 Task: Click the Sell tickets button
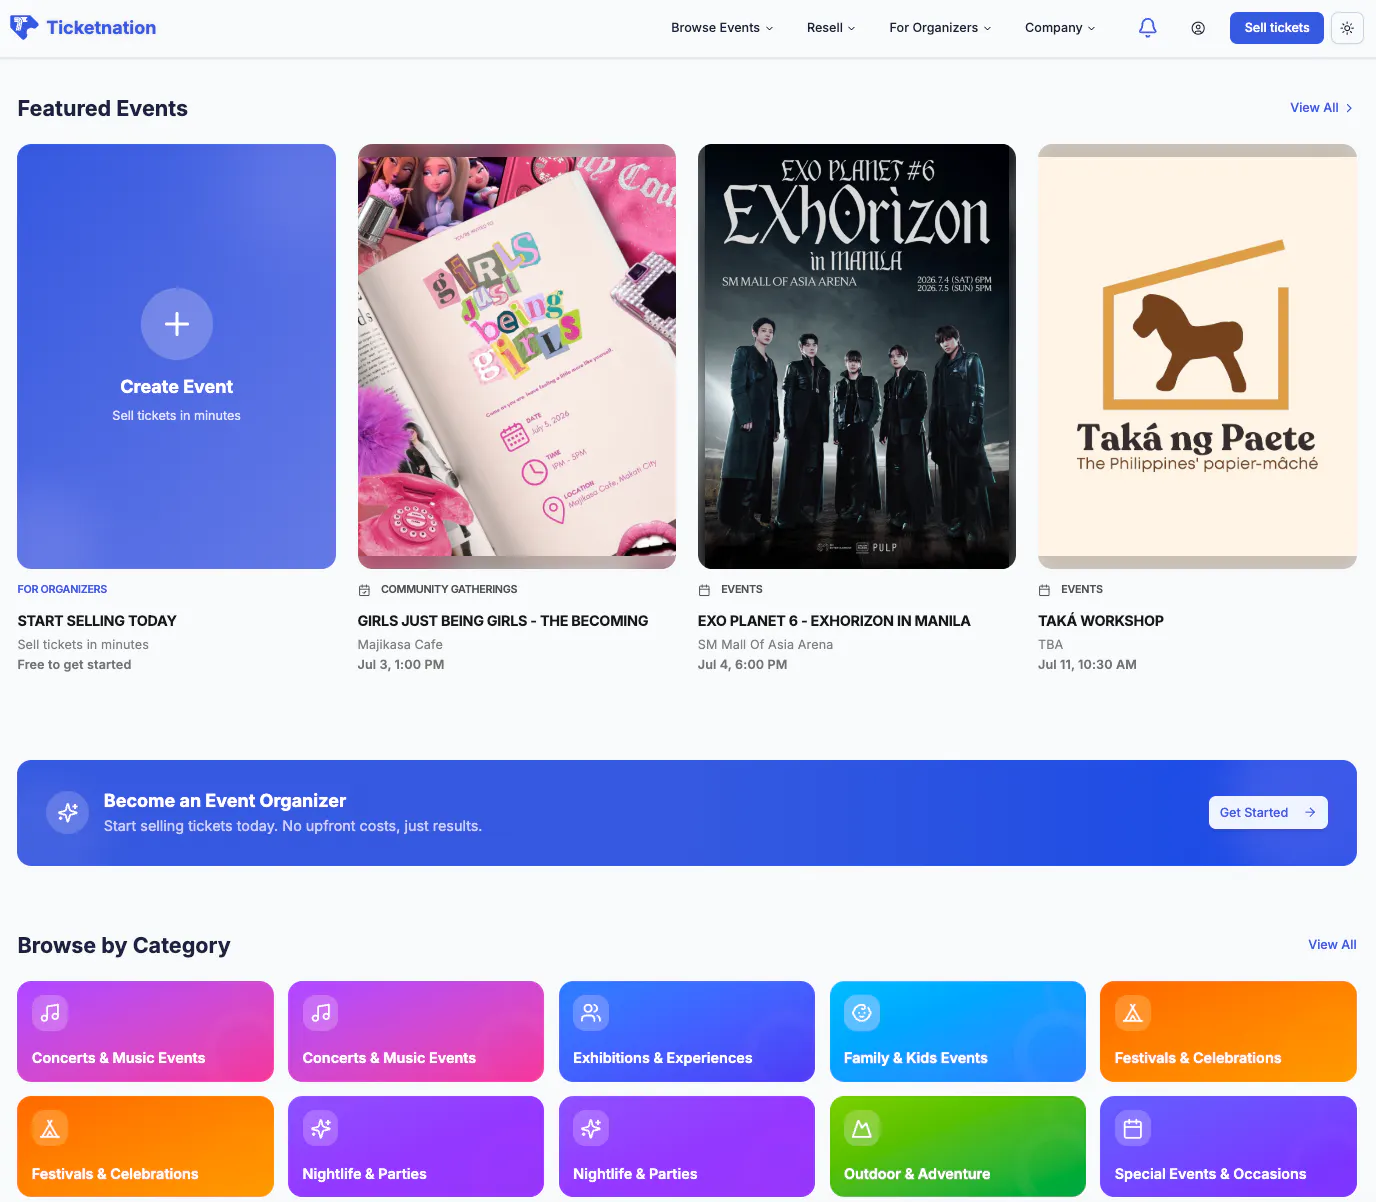pos(1277,28)
